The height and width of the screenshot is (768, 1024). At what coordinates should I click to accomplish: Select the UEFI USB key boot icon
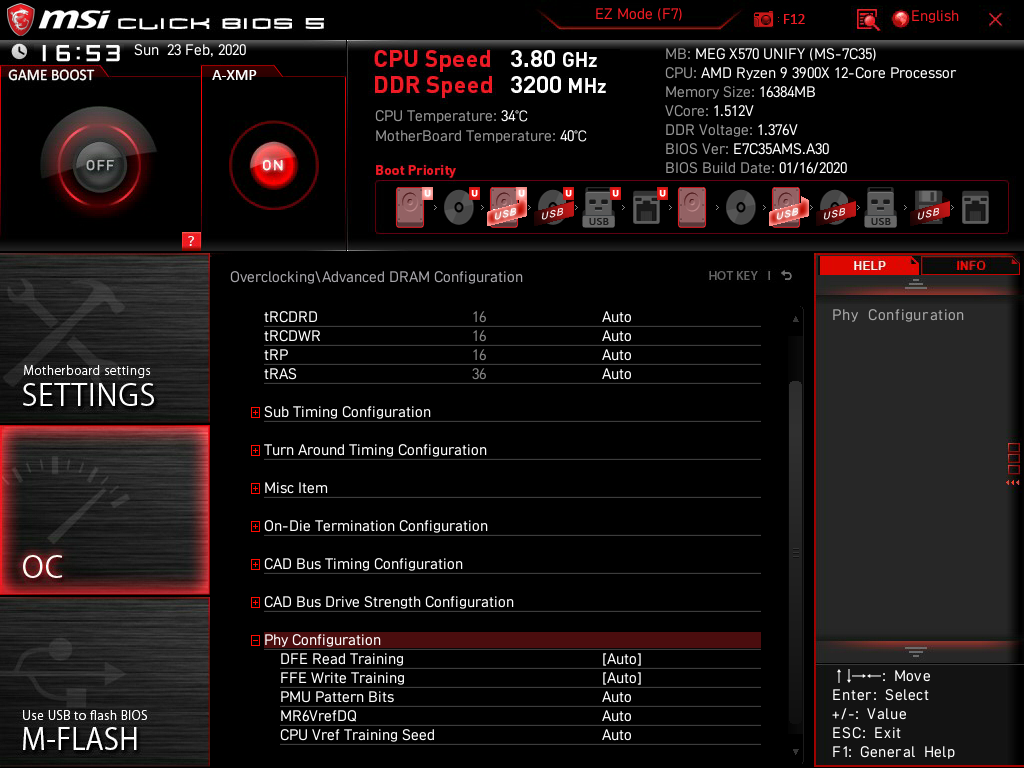pyautogui.click(x=600, y=207)
